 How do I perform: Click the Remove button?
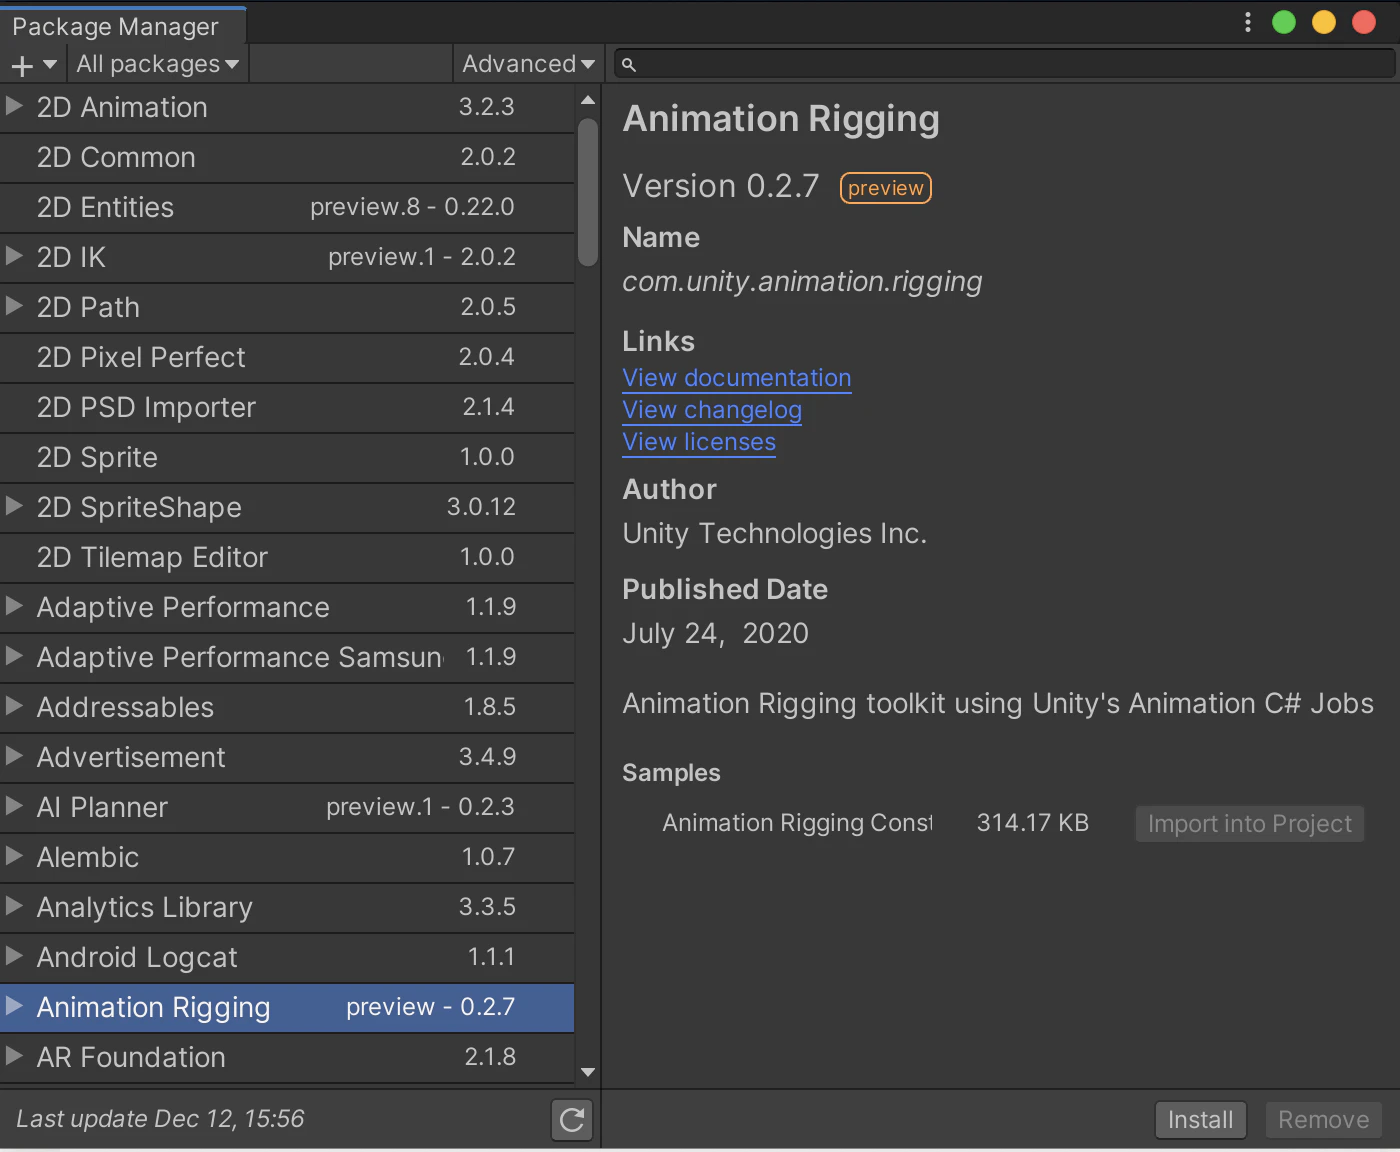1324,1120
